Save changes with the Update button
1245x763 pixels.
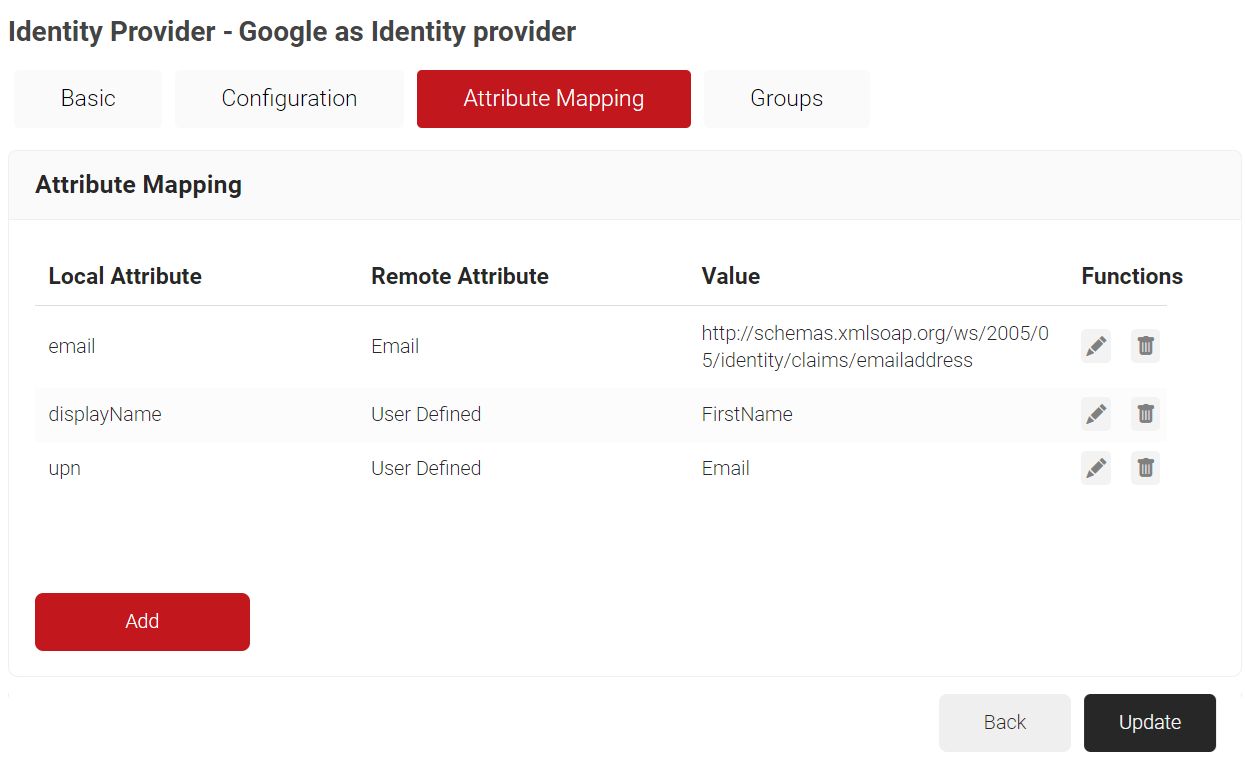pyautogui.click(x=1149, y=722)
